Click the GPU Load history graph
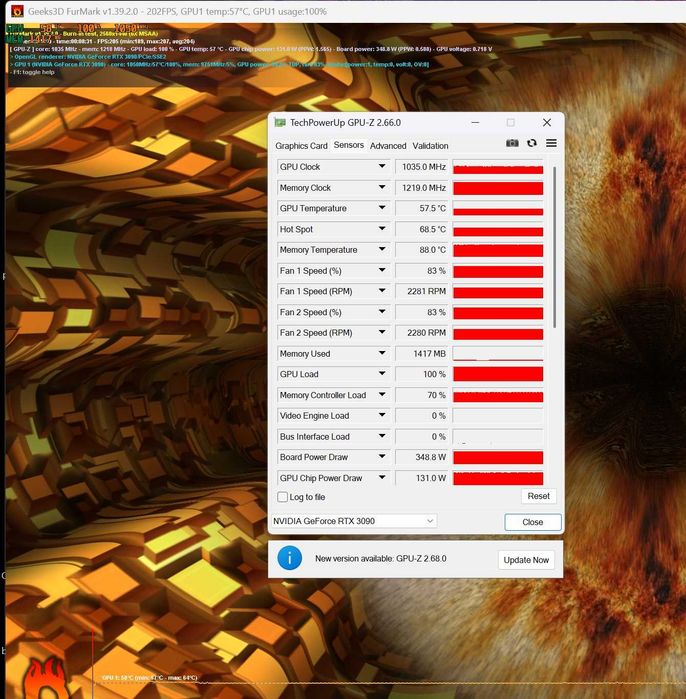Viewport: 686px width, 699px height. click(x=498, y=374)
